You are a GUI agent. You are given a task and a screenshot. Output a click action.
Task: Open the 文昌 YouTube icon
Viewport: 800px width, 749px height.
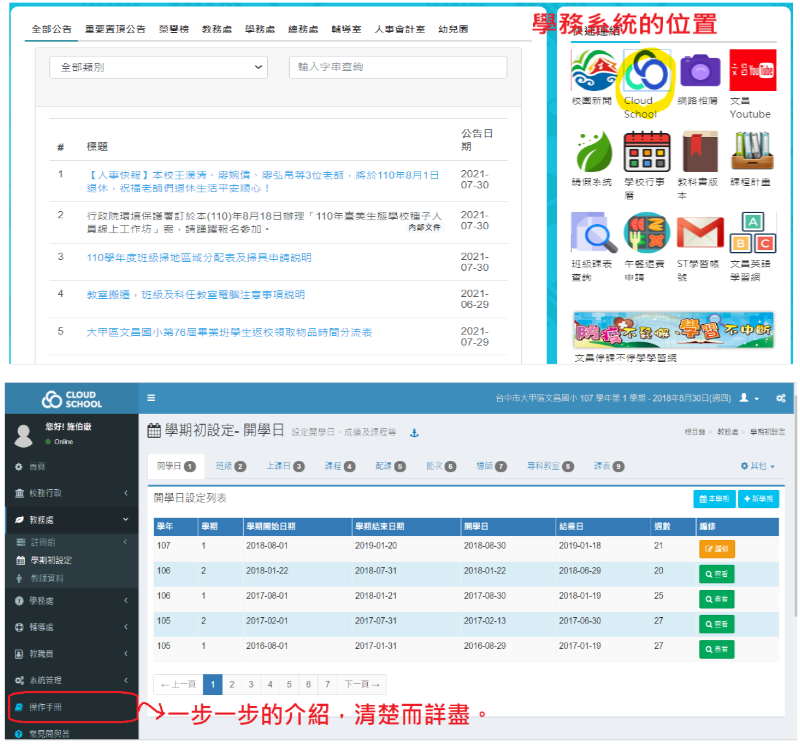coord(752,71)
